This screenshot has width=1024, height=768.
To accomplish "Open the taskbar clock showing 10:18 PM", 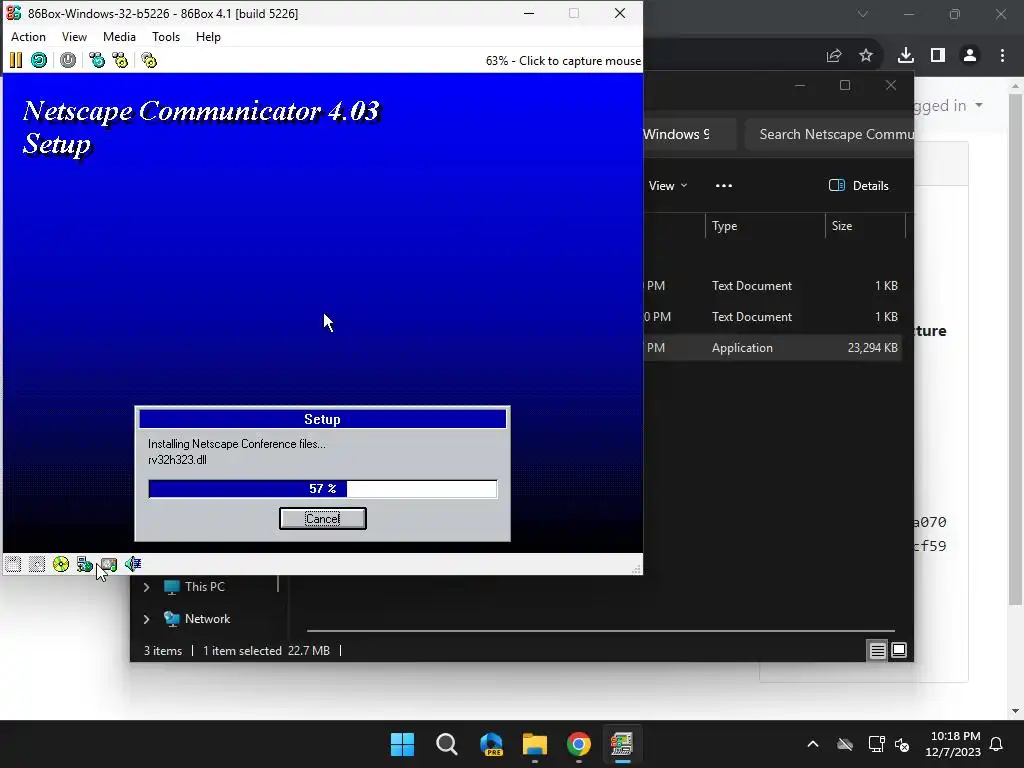I will tap(953, 744).
